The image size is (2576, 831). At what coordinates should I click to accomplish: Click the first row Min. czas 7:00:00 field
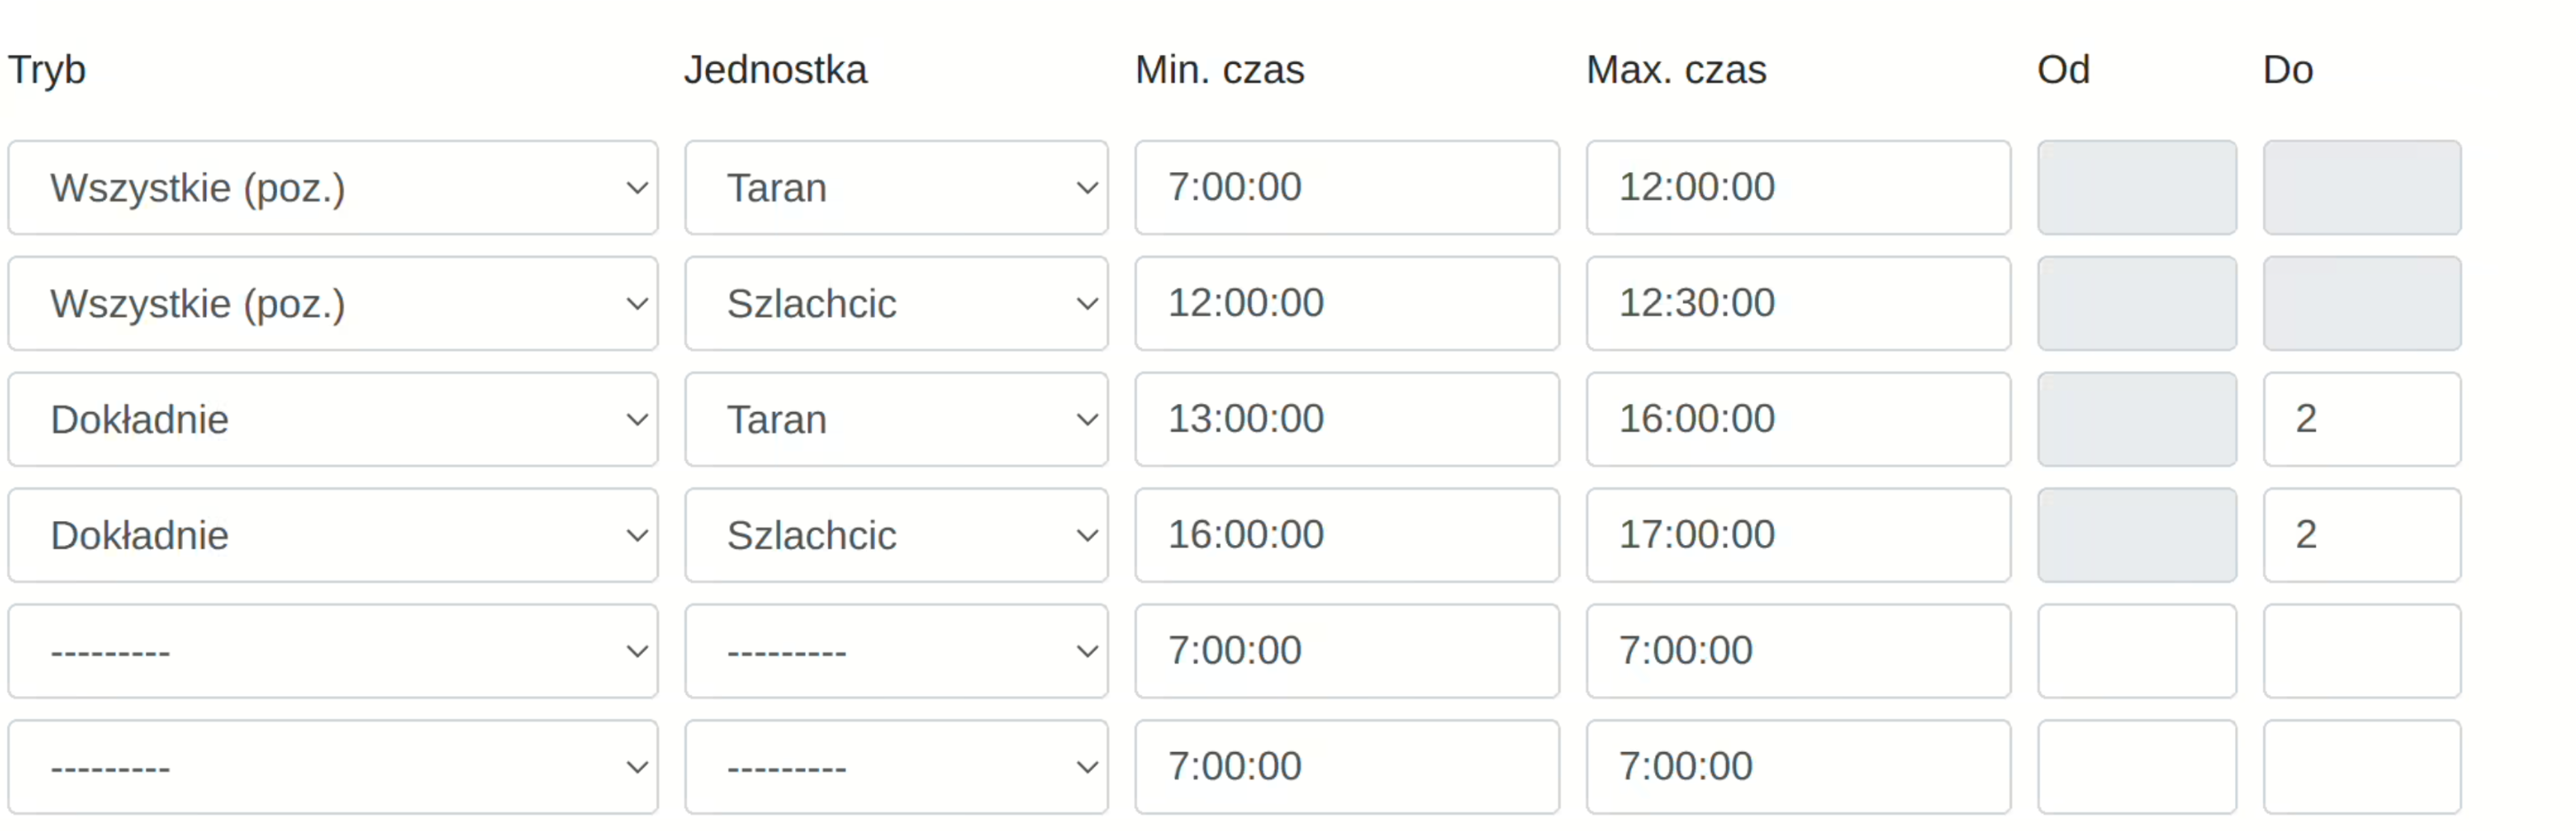[1347, 188]
